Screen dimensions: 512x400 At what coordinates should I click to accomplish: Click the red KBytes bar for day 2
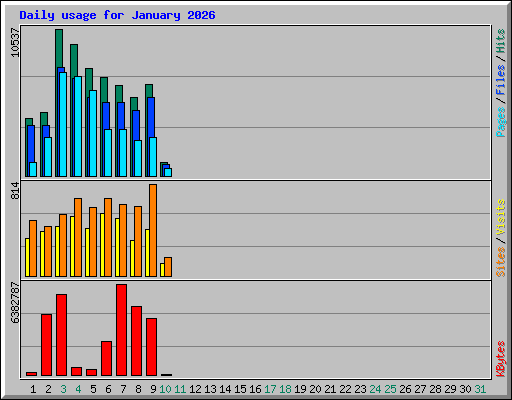[47, 345]
